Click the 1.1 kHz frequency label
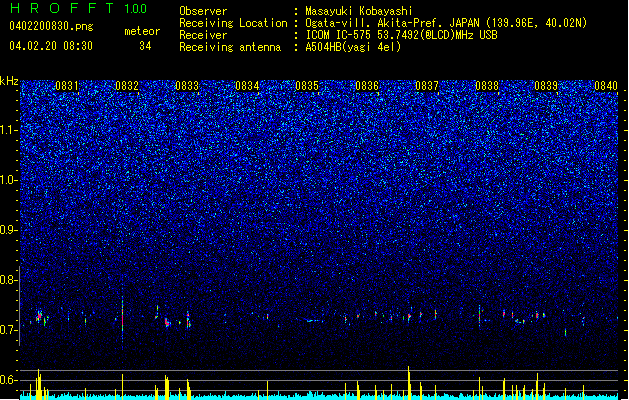The width and height of the screenshot is (629, 400). click(9, 130)
